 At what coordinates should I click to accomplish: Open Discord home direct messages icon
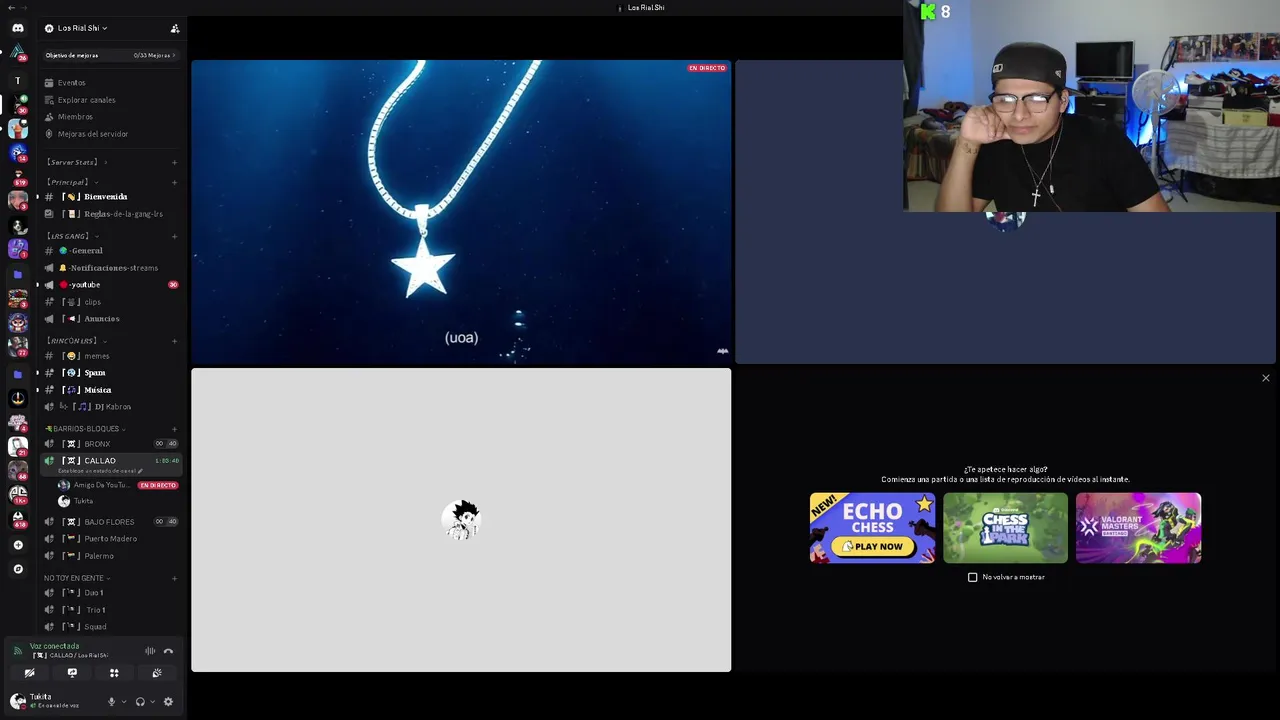[17, 28]
